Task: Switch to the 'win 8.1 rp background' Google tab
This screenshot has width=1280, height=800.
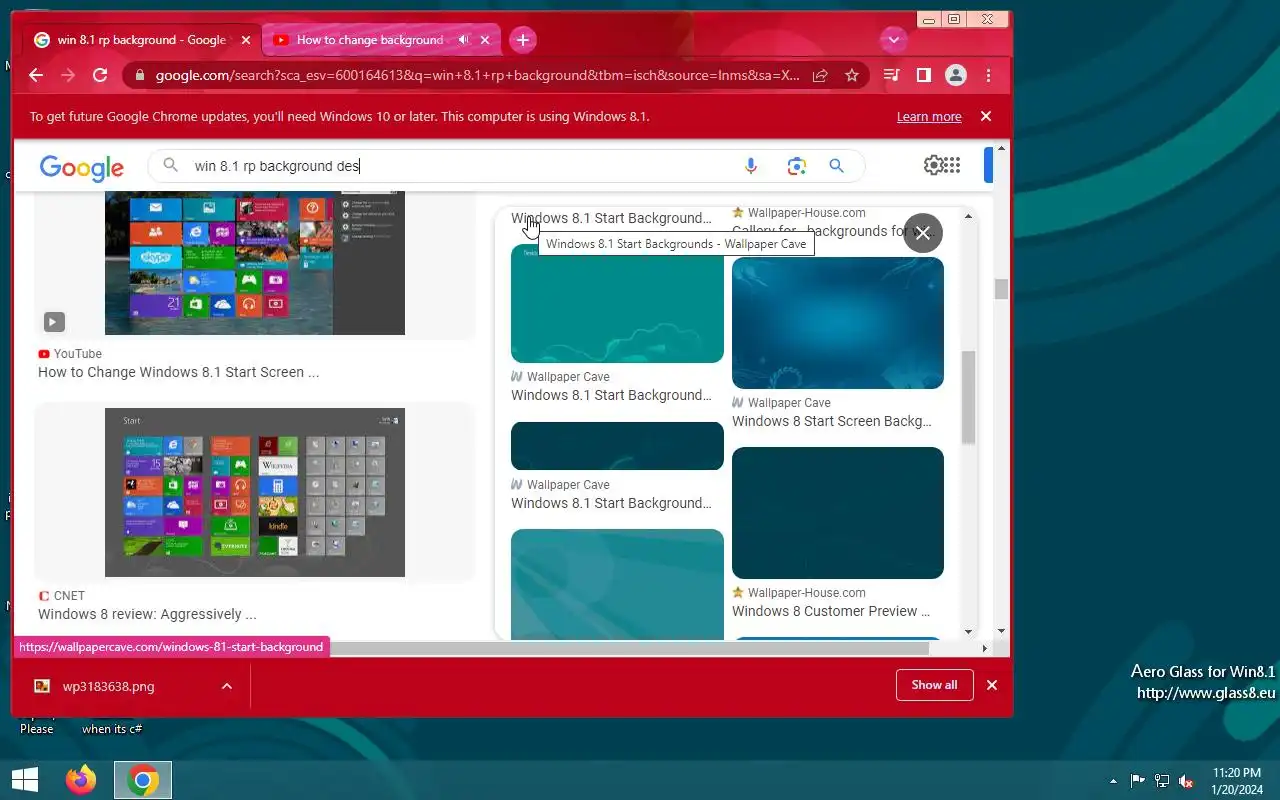Action: coord(141,40)
